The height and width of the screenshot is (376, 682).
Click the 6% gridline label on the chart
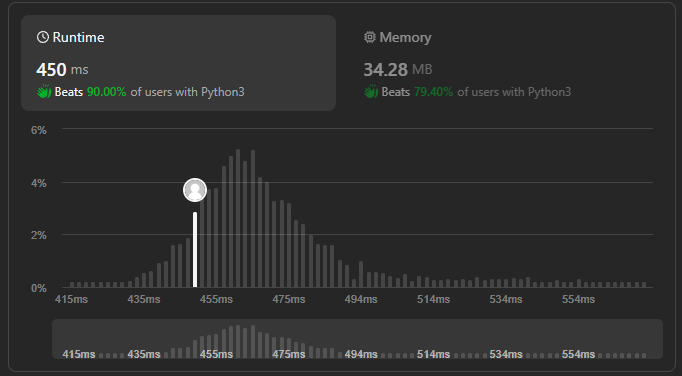click(x=39, y=130)
